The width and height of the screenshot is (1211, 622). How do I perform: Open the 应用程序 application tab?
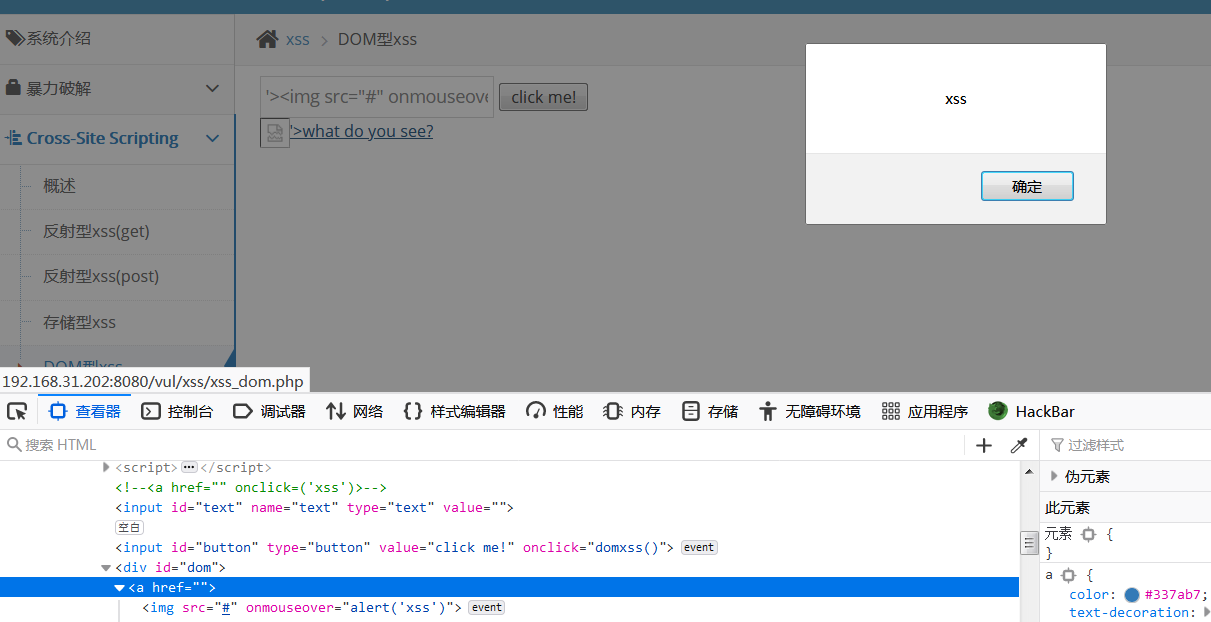click(925, 411)
